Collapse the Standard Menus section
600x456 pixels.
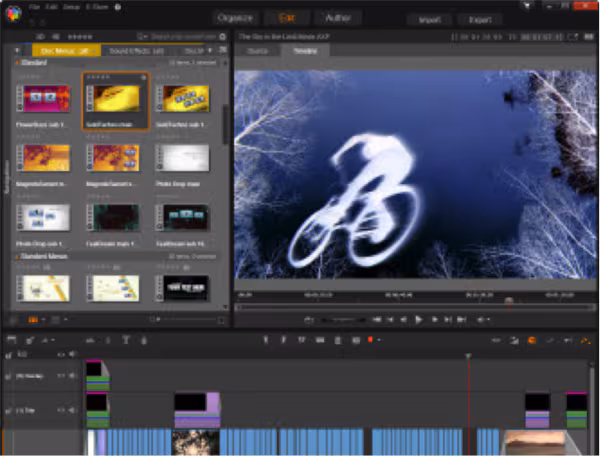tap(17, 256)
